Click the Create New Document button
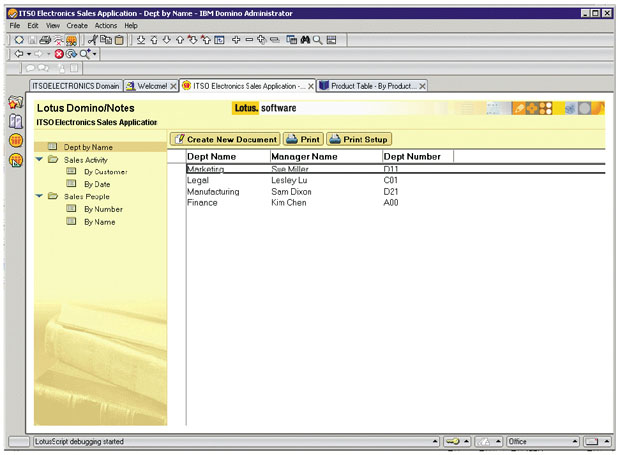 point(225,139)
